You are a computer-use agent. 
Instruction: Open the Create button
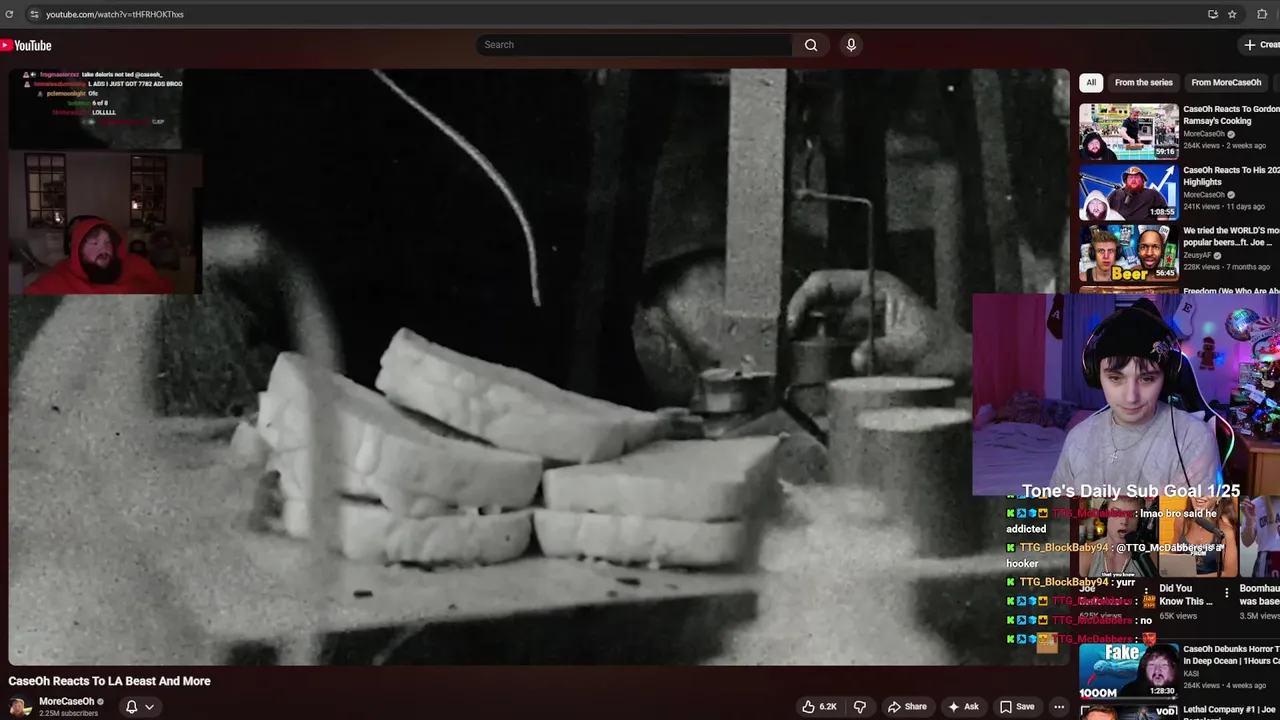click(1260, 45)
